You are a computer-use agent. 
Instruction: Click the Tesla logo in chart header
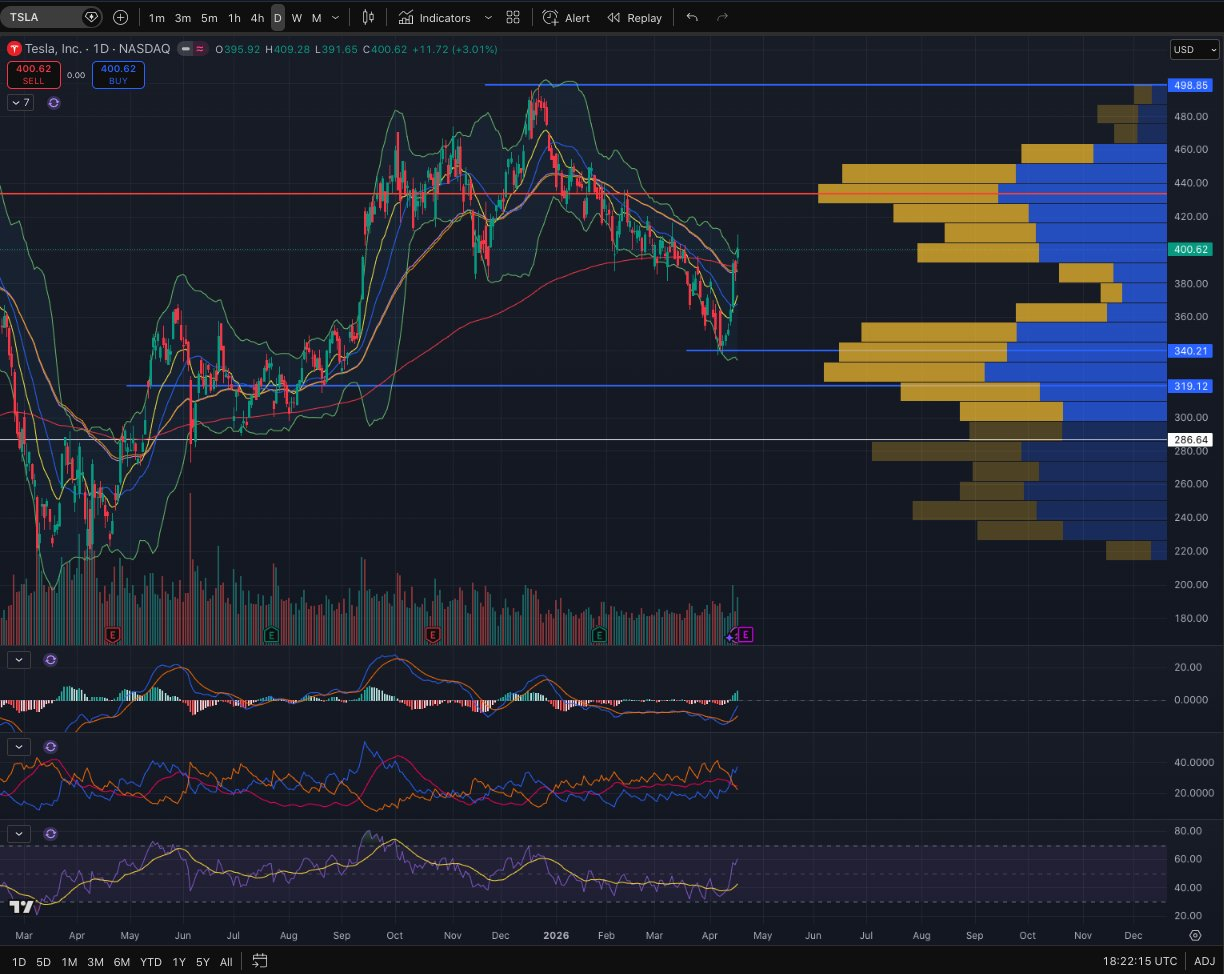point(14,48)
